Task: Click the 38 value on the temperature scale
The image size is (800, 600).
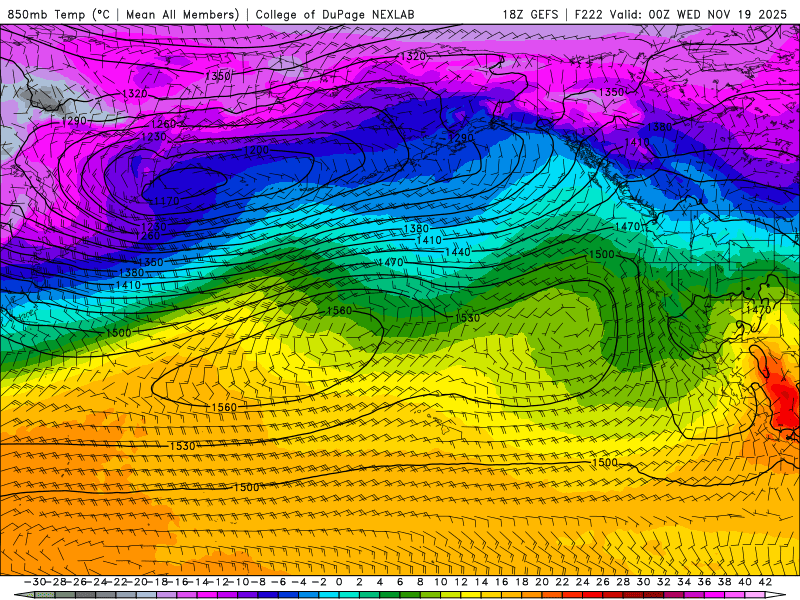Action: click(x=725, y=582)
